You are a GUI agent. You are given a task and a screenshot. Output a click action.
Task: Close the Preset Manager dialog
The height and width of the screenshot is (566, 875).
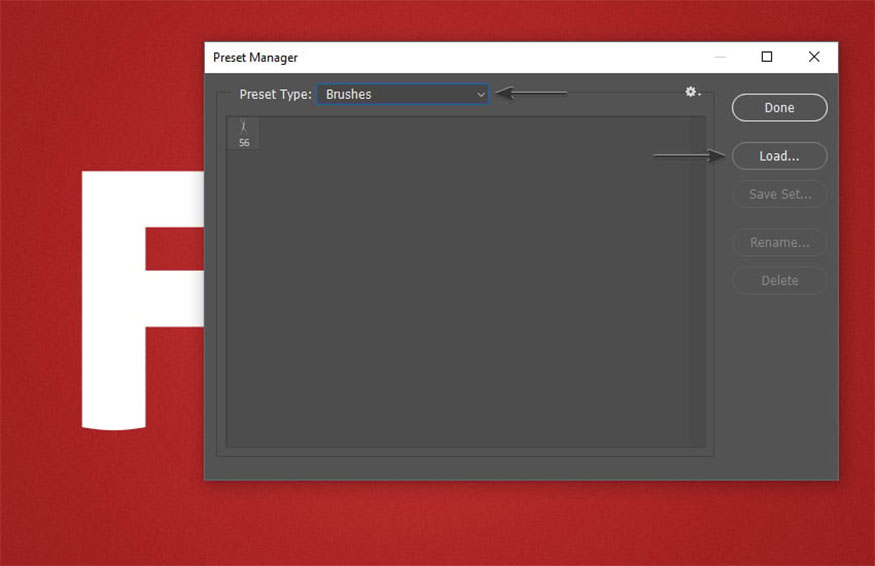click(814, 57)
